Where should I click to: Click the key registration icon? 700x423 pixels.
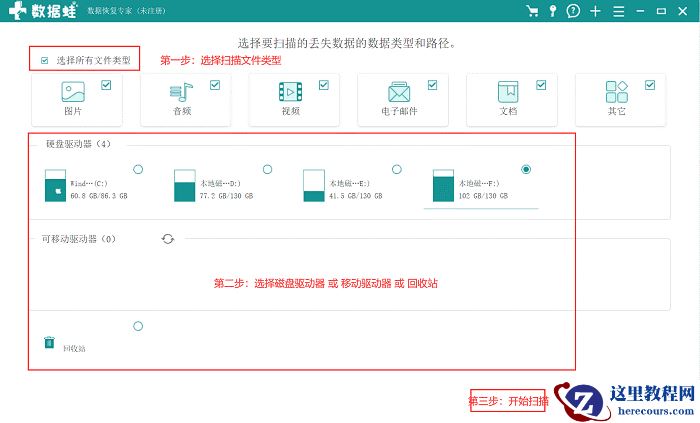[553, 11]
